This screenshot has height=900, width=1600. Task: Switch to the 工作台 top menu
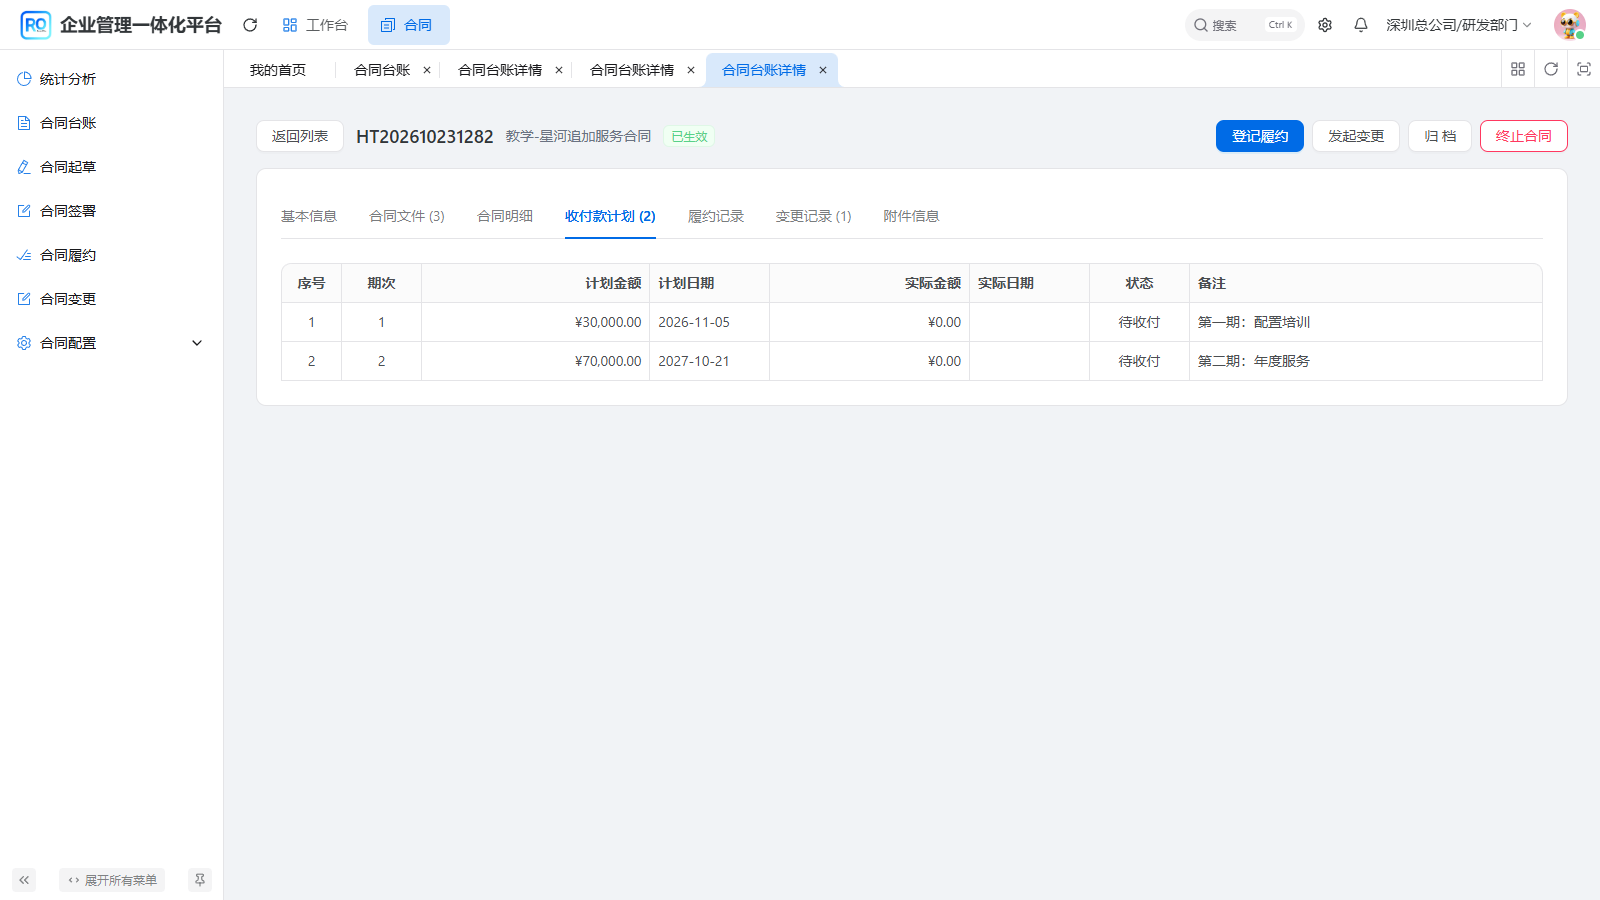point(315,25)
